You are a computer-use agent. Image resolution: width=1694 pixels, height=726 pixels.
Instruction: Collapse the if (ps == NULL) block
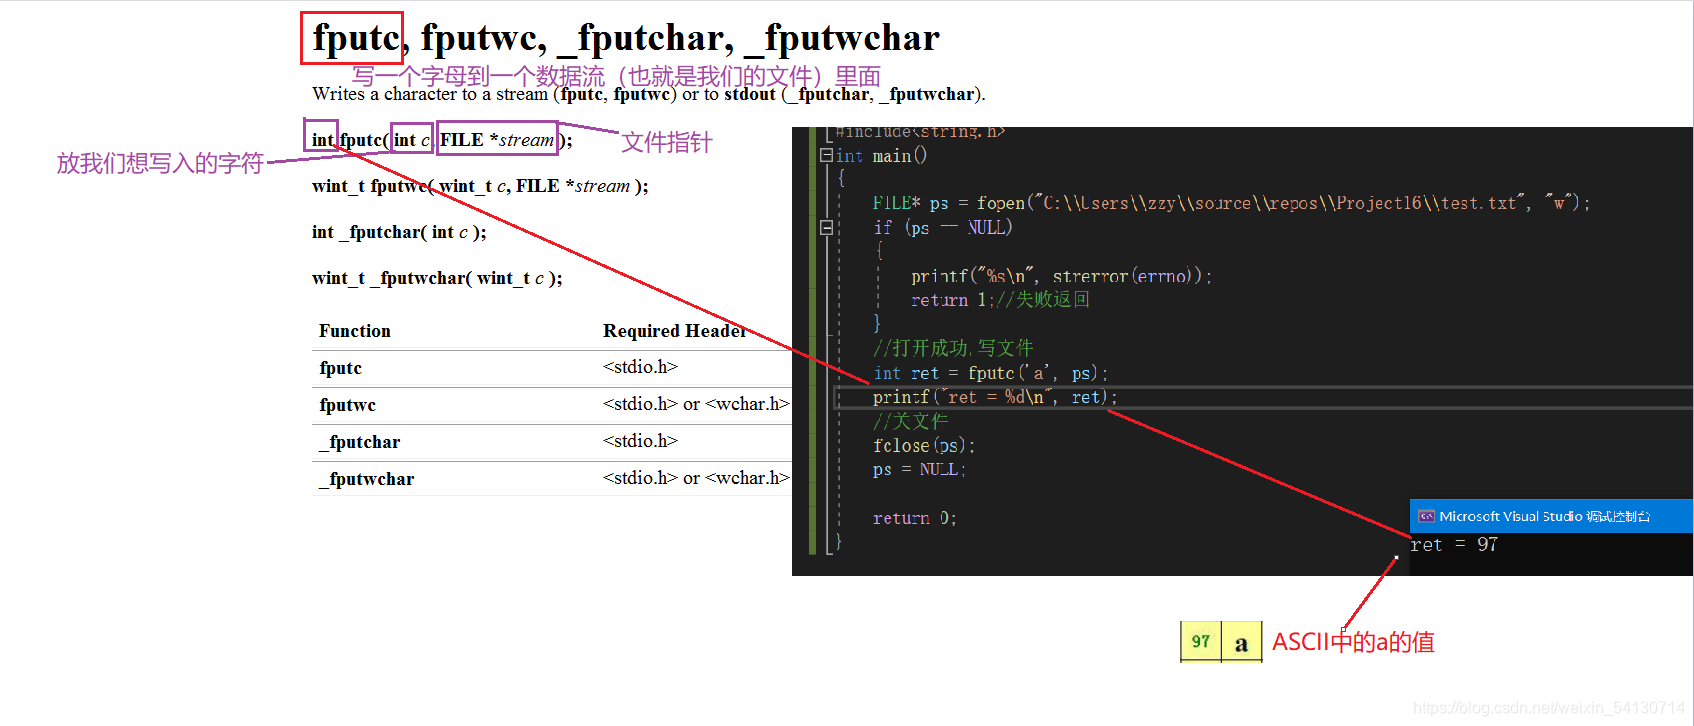pyautogui.click(x=826, y=227)
